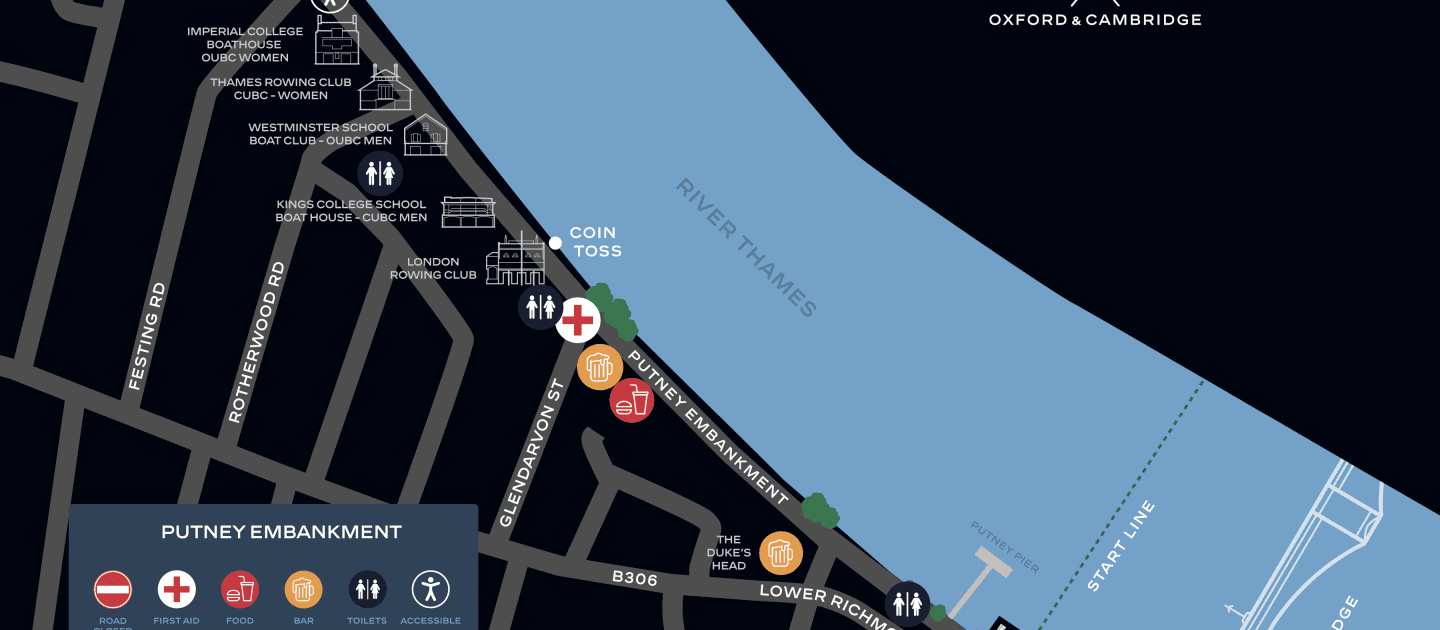Select the Imperial College Boathouse building icon
Viewport: 1440px width, 630px height.
point(337,42)
